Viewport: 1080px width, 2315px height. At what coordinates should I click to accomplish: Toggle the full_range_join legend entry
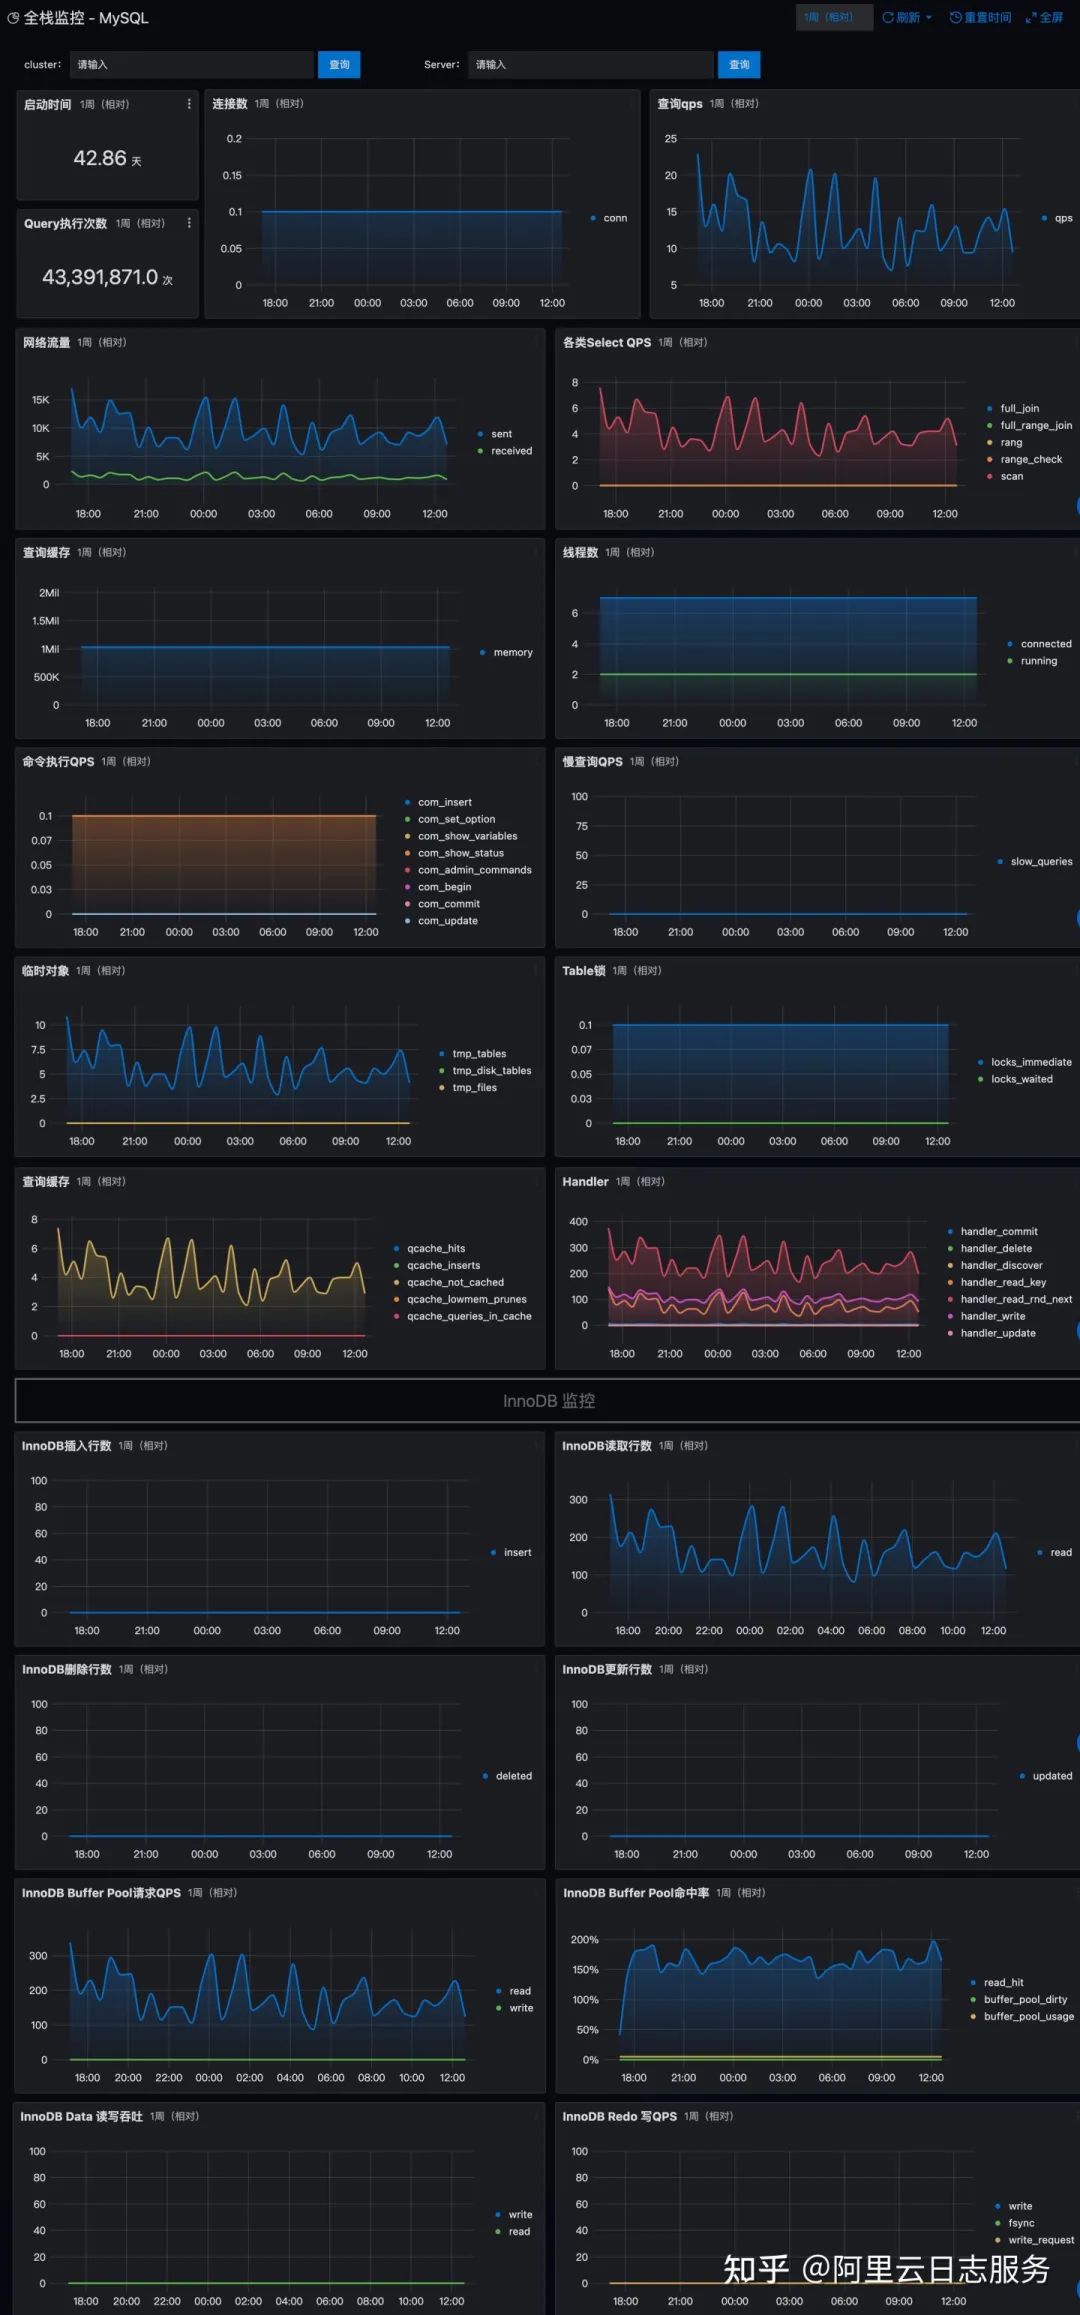click(1030, 425)
